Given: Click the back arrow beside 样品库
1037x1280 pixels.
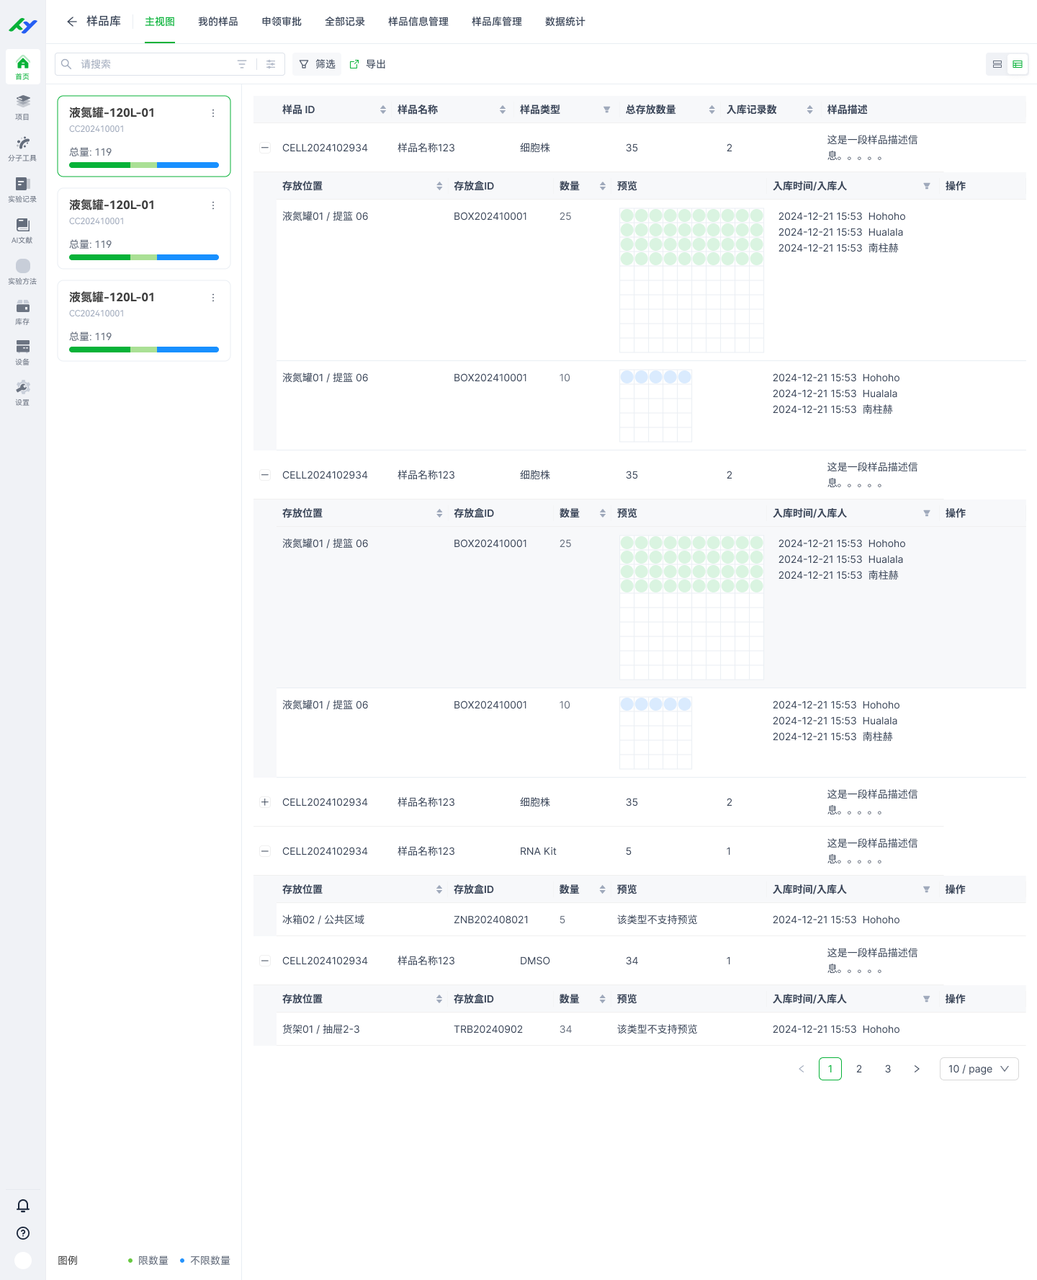Looking at the screenshot, I should click(71, 21).
